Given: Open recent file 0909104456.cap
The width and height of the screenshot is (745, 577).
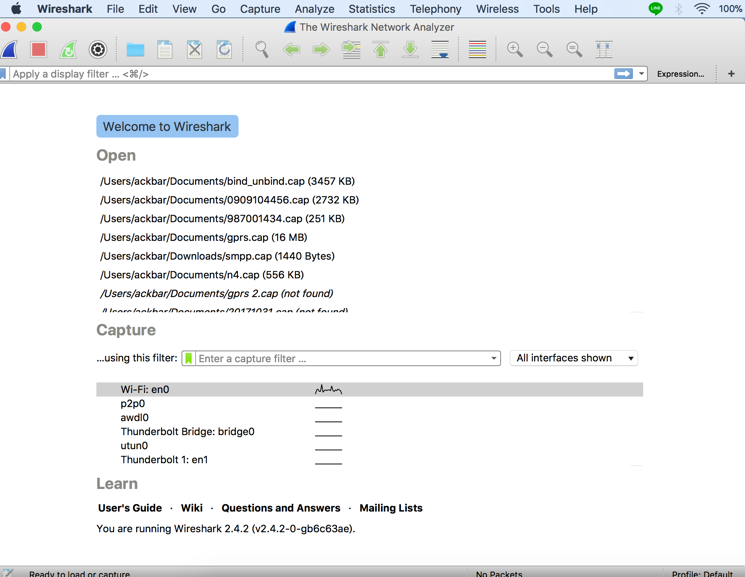Looking at the screenshot, I should [x=229, y=200].
